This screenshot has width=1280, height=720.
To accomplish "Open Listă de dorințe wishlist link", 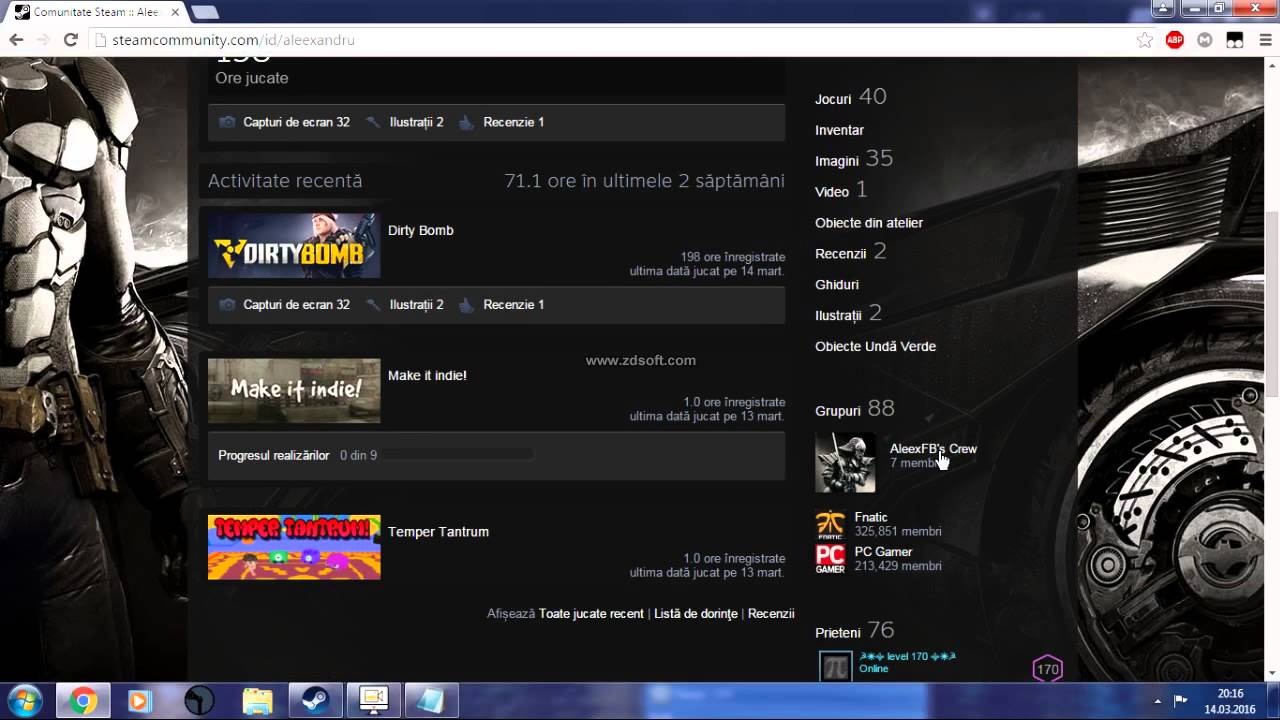I will tap(696, 614).
